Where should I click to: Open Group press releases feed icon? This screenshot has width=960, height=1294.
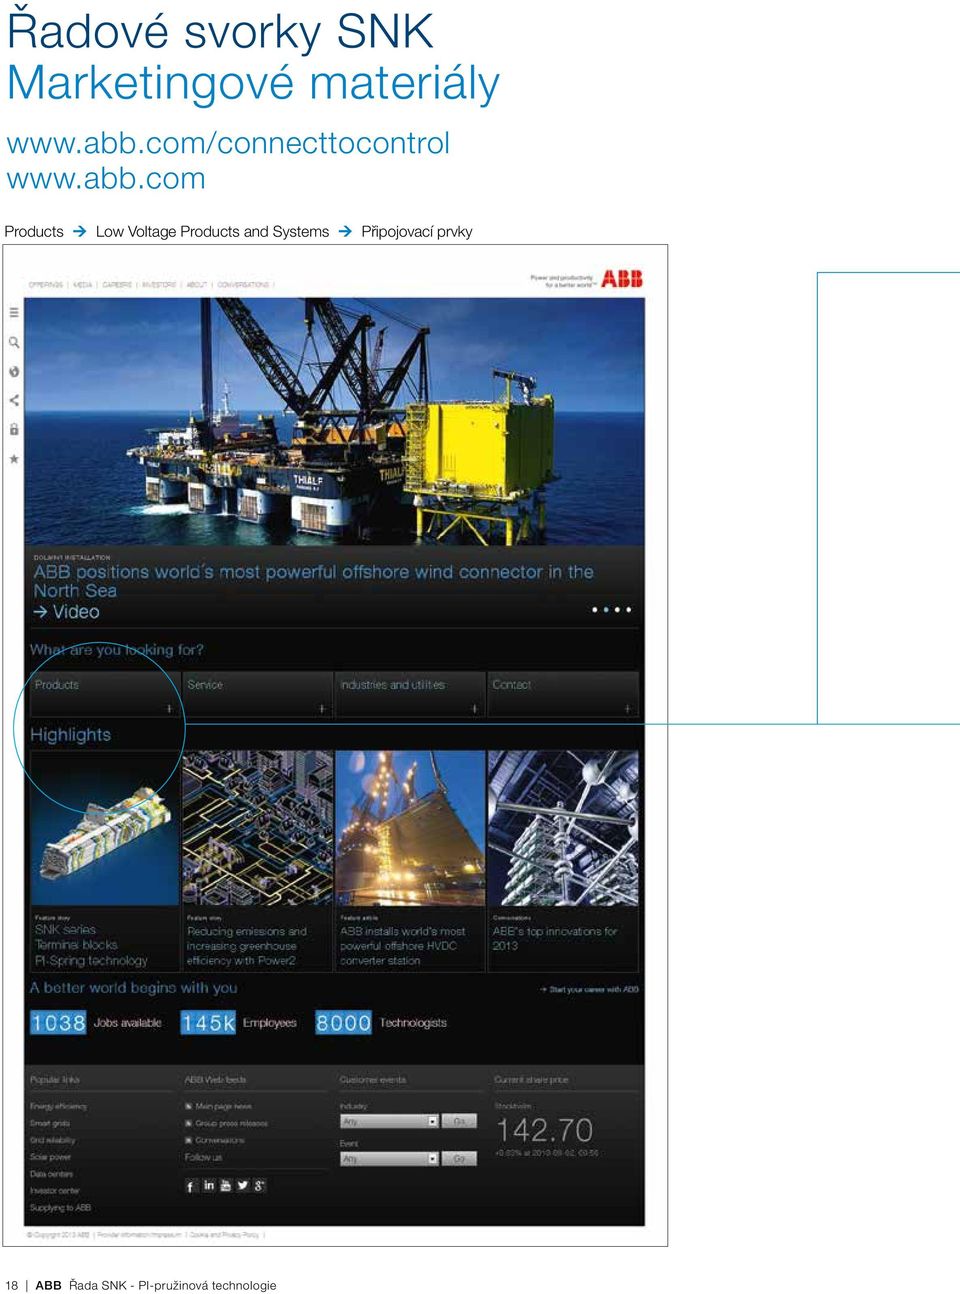click(x=189, y=1123)
